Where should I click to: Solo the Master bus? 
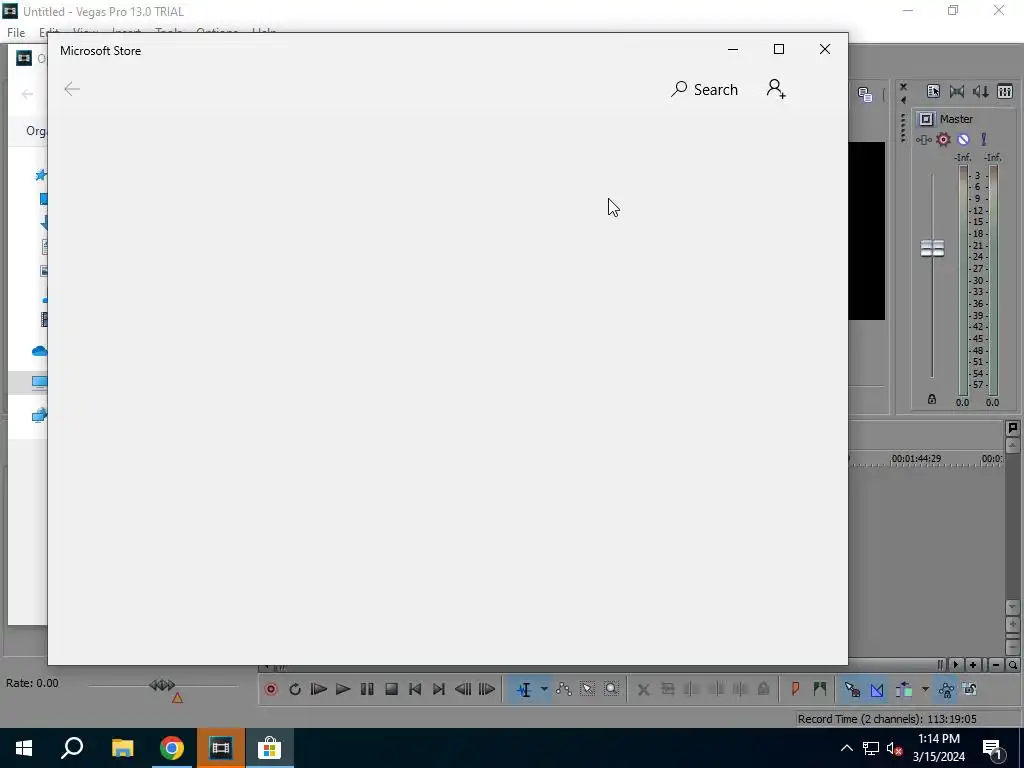tap(984, 139)
